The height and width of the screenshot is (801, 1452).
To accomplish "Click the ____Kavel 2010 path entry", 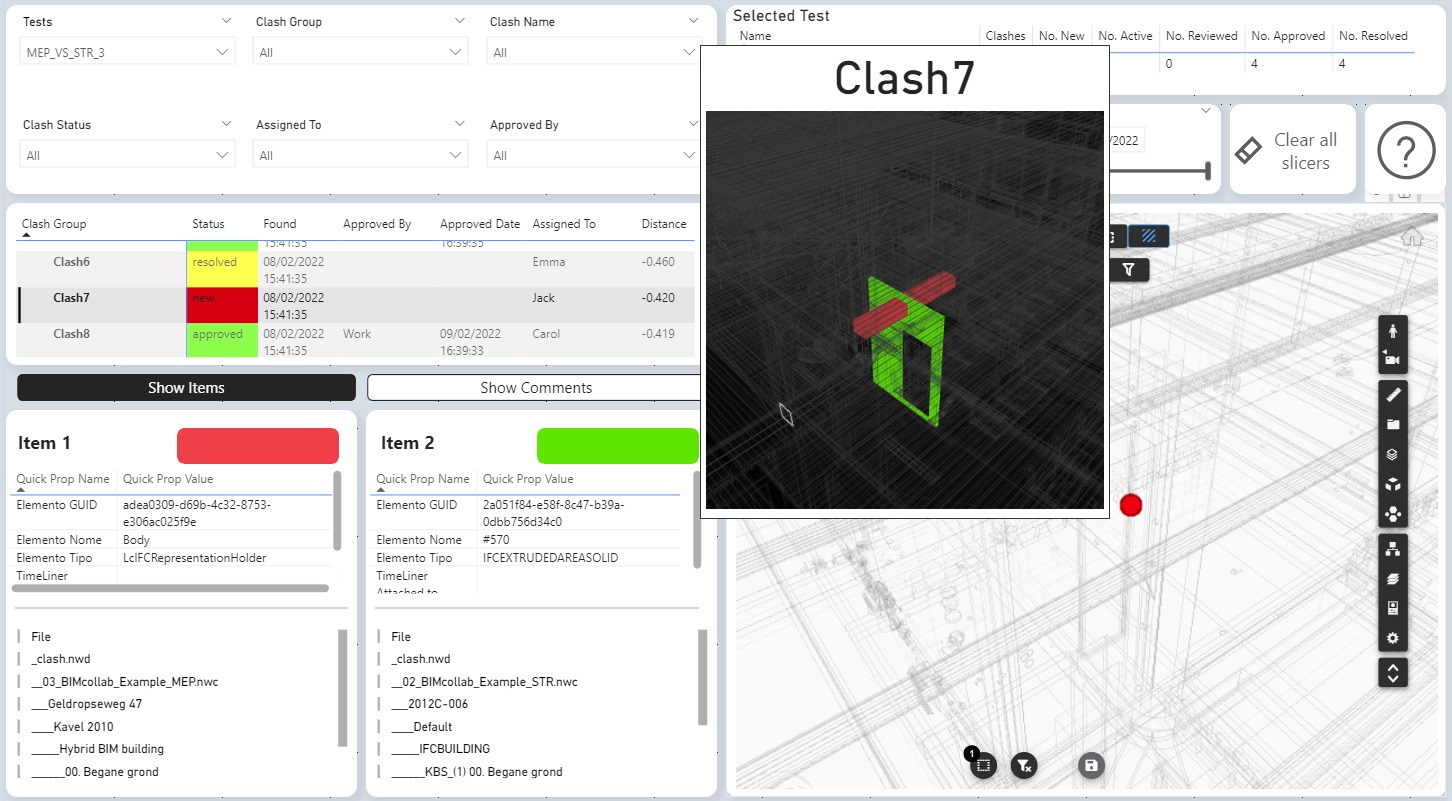I will point(72,727).
